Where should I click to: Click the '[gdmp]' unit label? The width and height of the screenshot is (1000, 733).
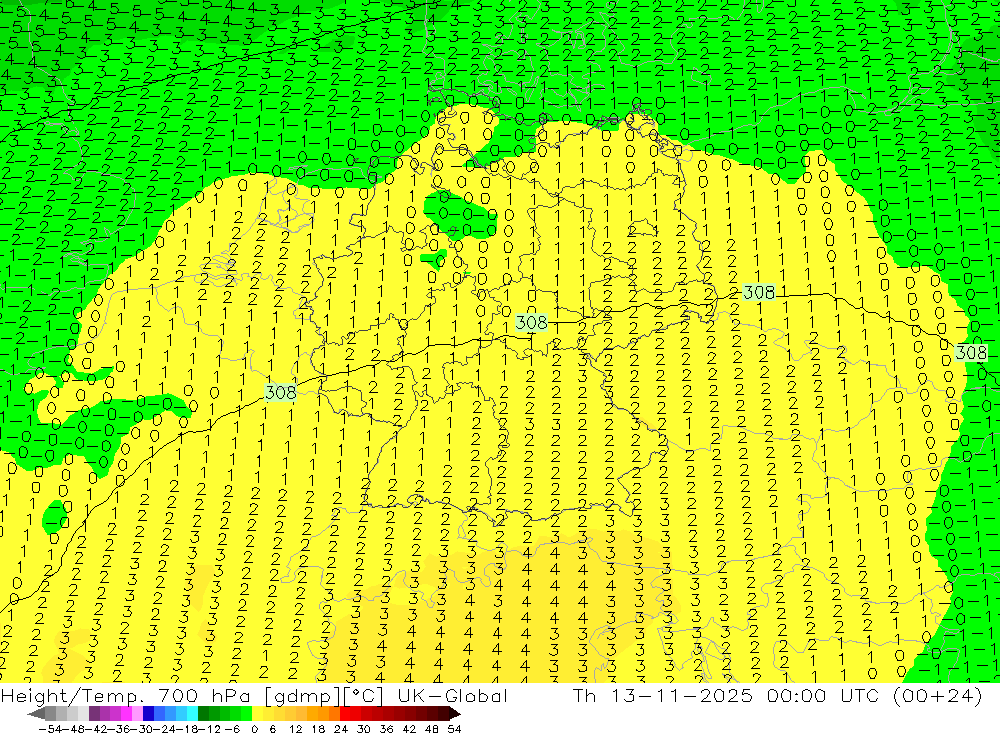click(x=300, y=695)
